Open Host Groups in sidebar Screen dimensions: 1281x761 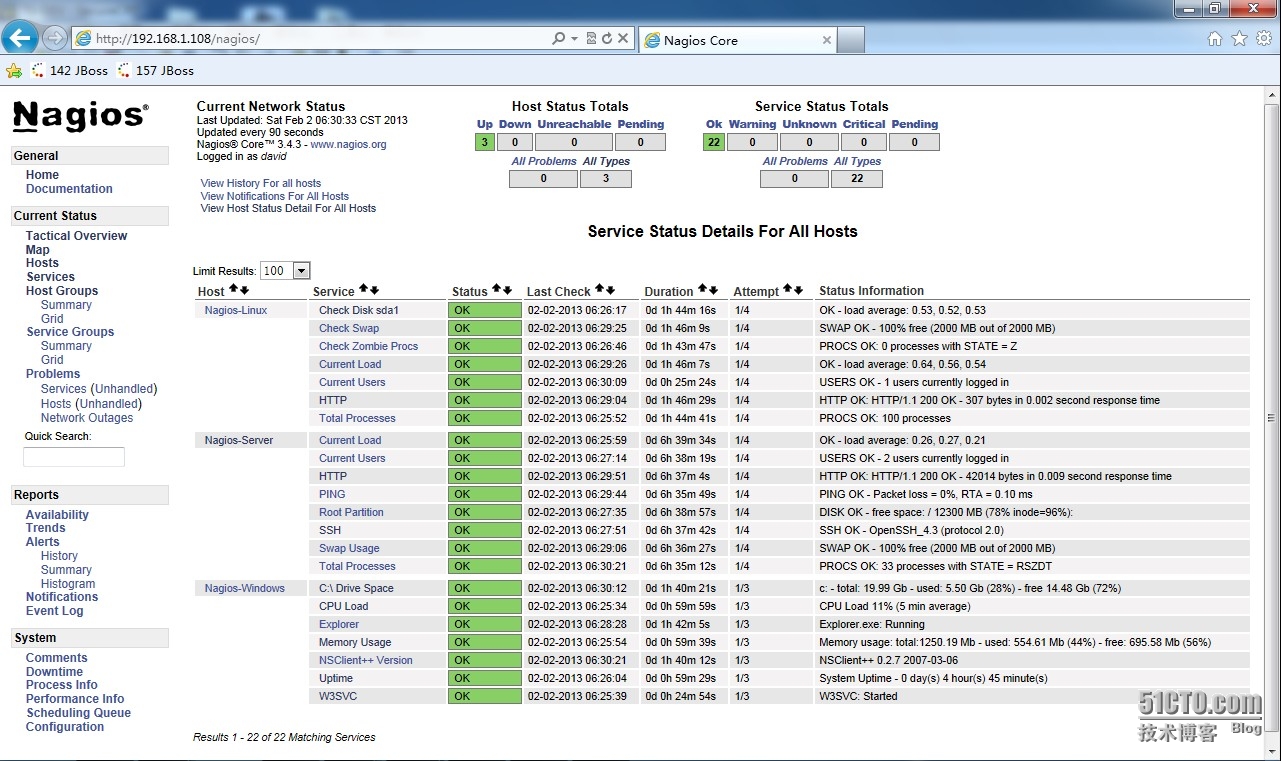pos(62,291)
